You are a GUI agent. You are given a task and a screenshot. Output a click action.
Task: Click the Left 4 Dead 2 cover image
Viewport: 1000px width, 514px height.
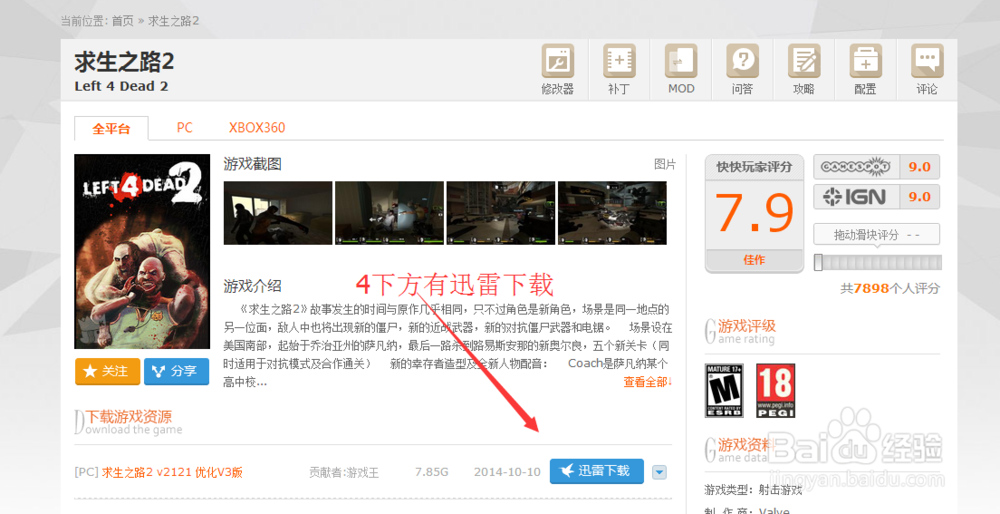142,251
